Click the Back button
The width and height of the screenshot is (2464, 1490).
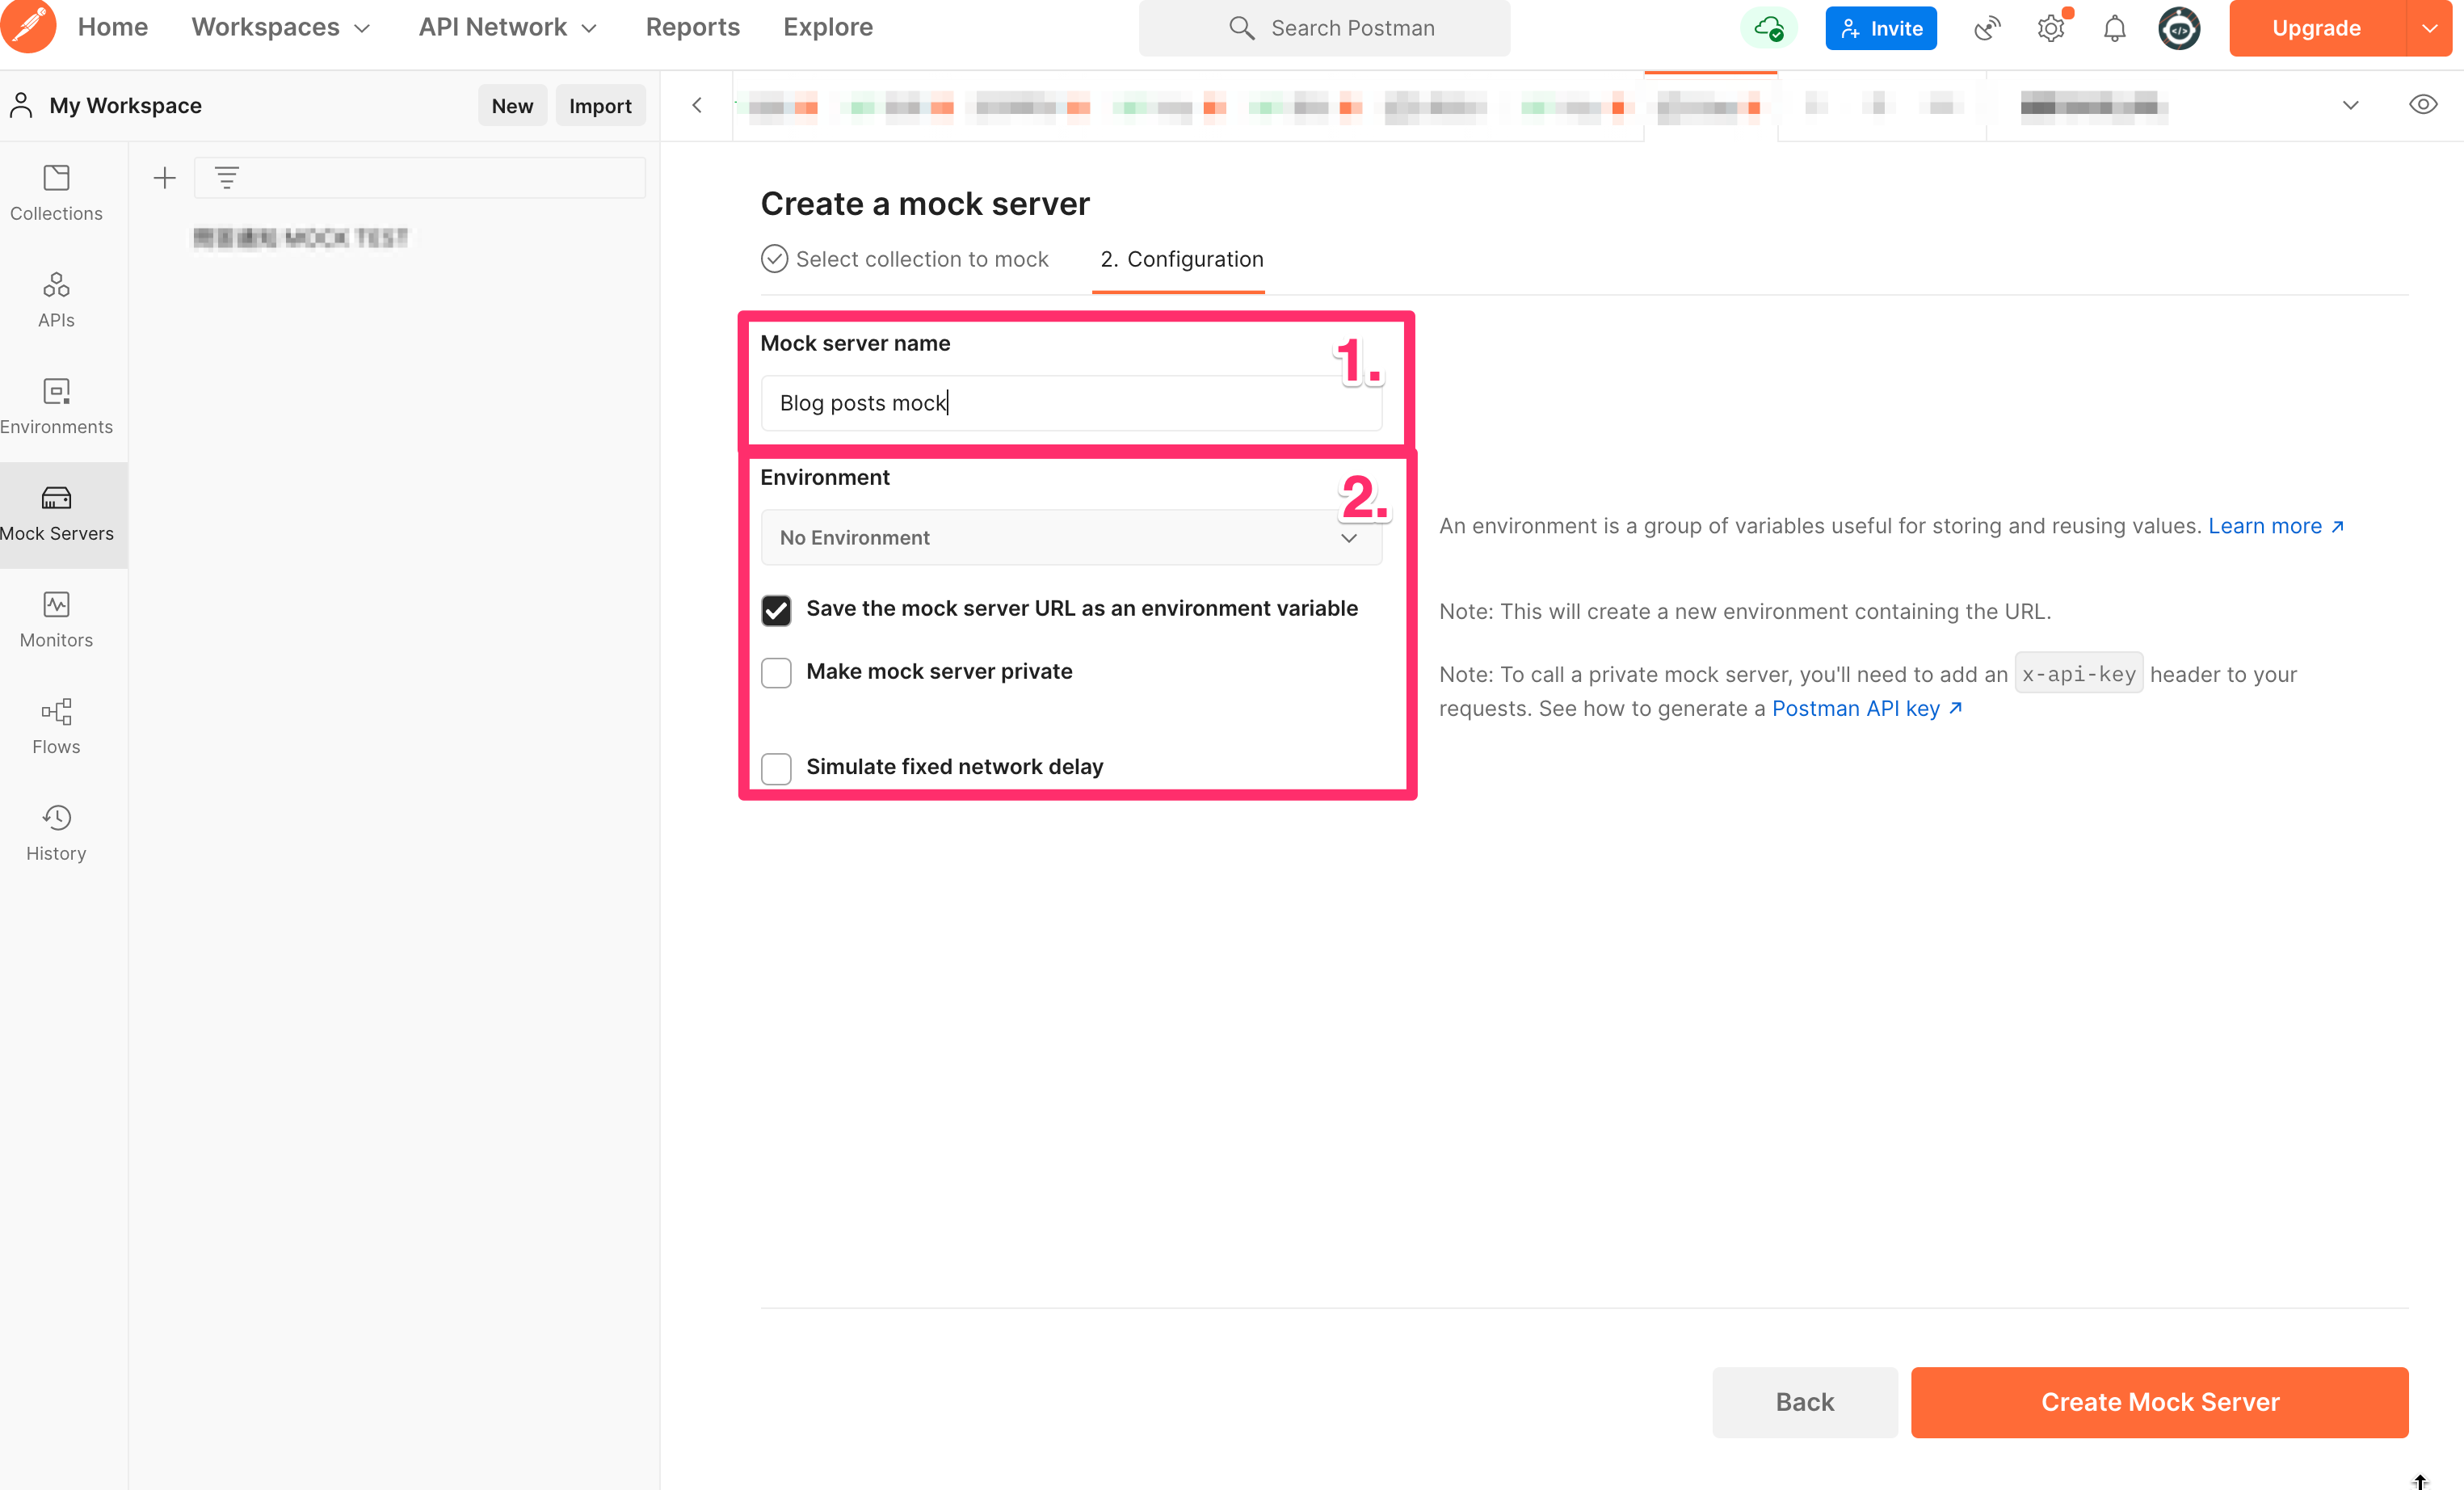coord(1804,1402)
